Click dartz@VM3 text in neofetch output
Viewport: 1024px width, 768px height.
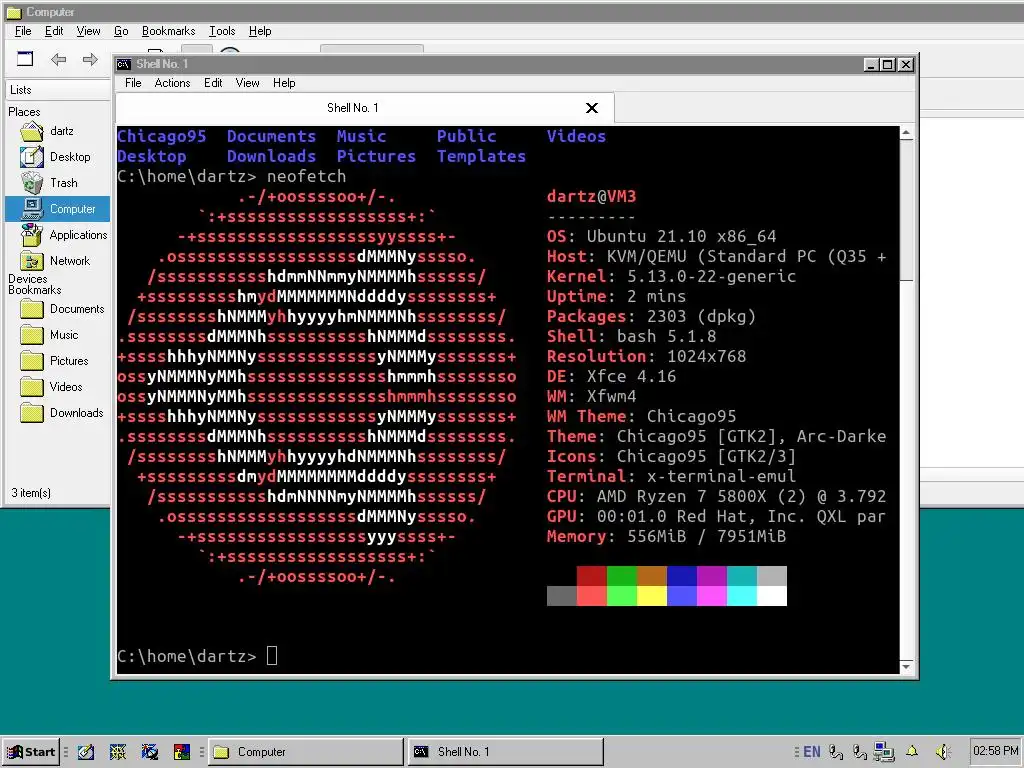[x=592, y=197]
